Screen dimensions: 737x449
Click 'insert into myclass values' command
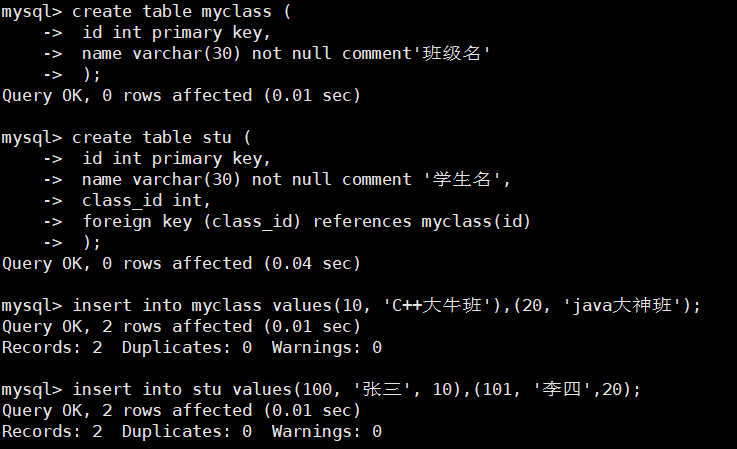[202, 306]
